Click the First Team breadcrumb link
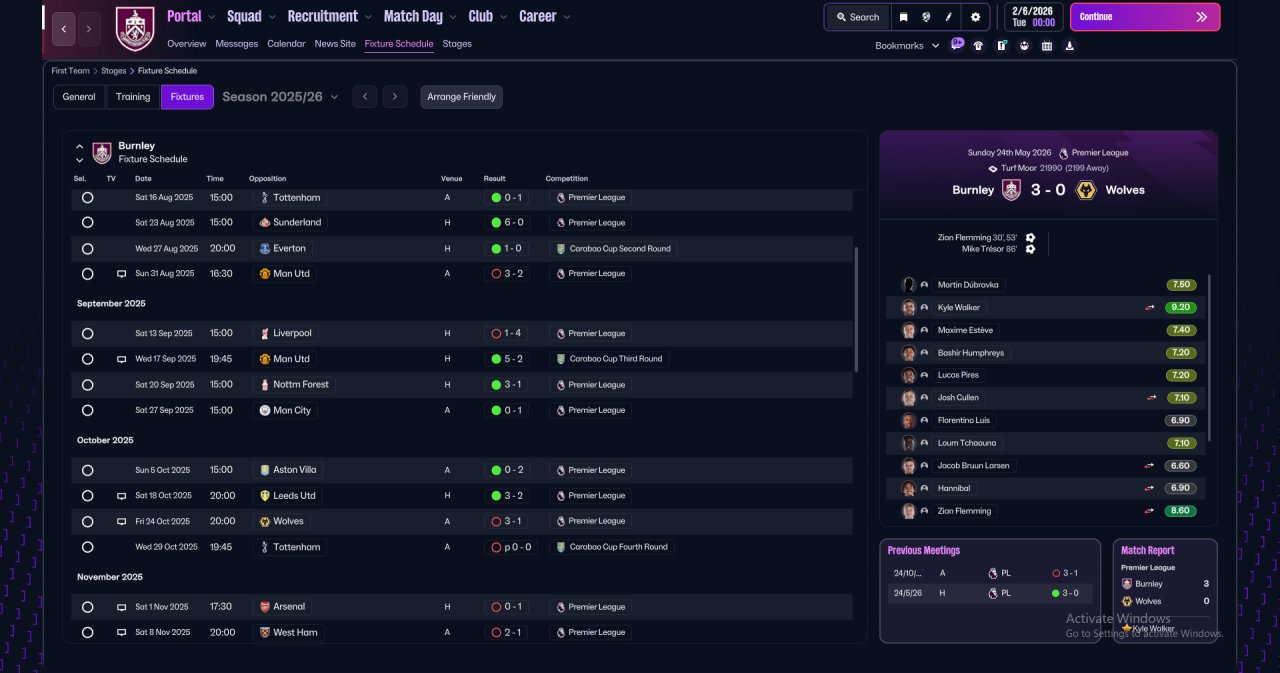The height and width of the screenshot is (673, 1280). [71, 71]
